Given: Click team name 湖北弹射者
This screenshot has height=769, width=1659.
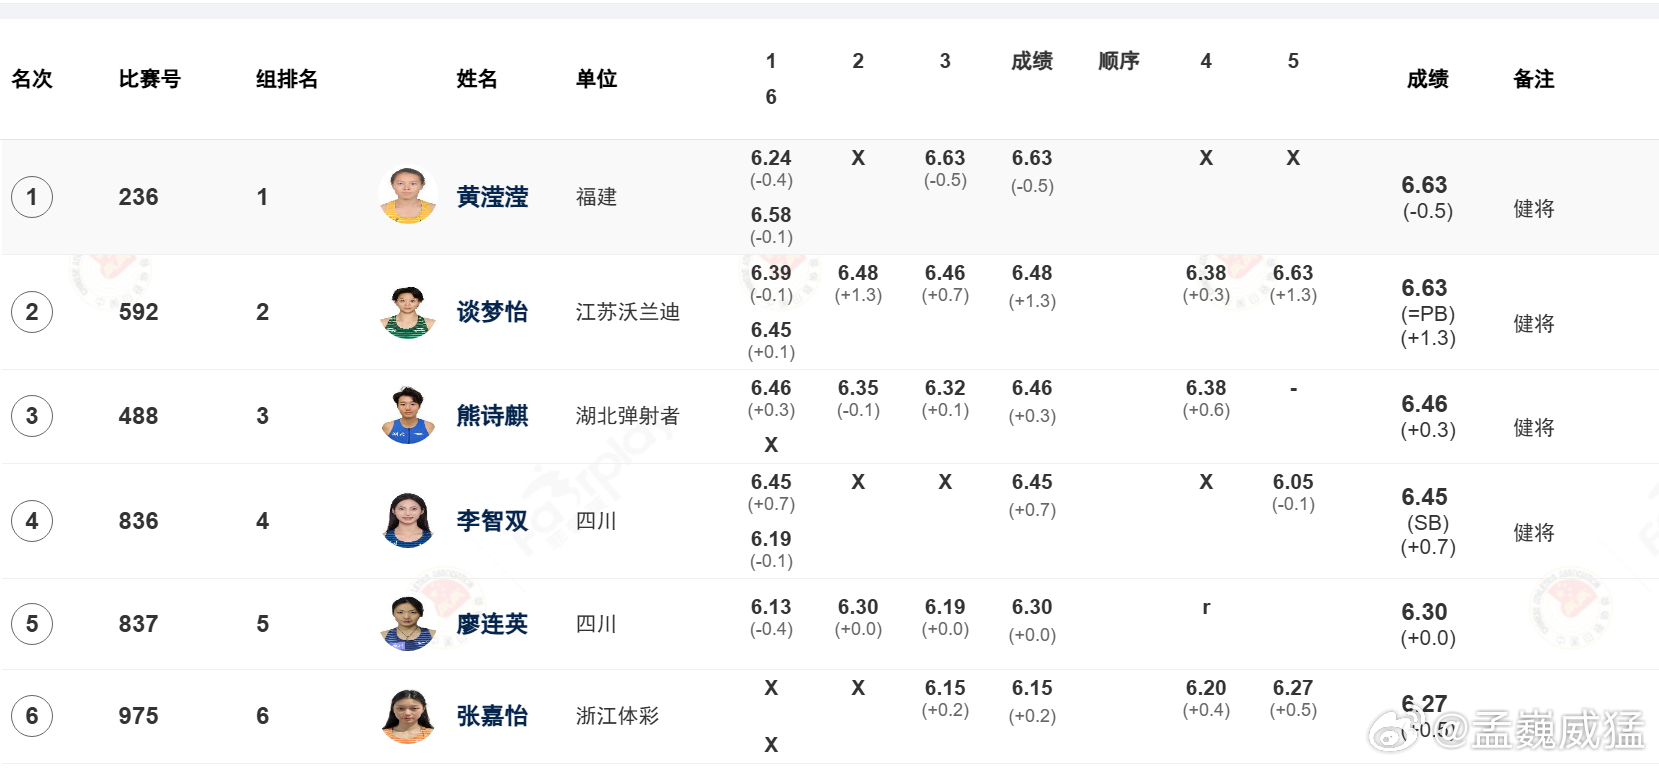Looking at the screenshot, I should [x=628, y=416].
